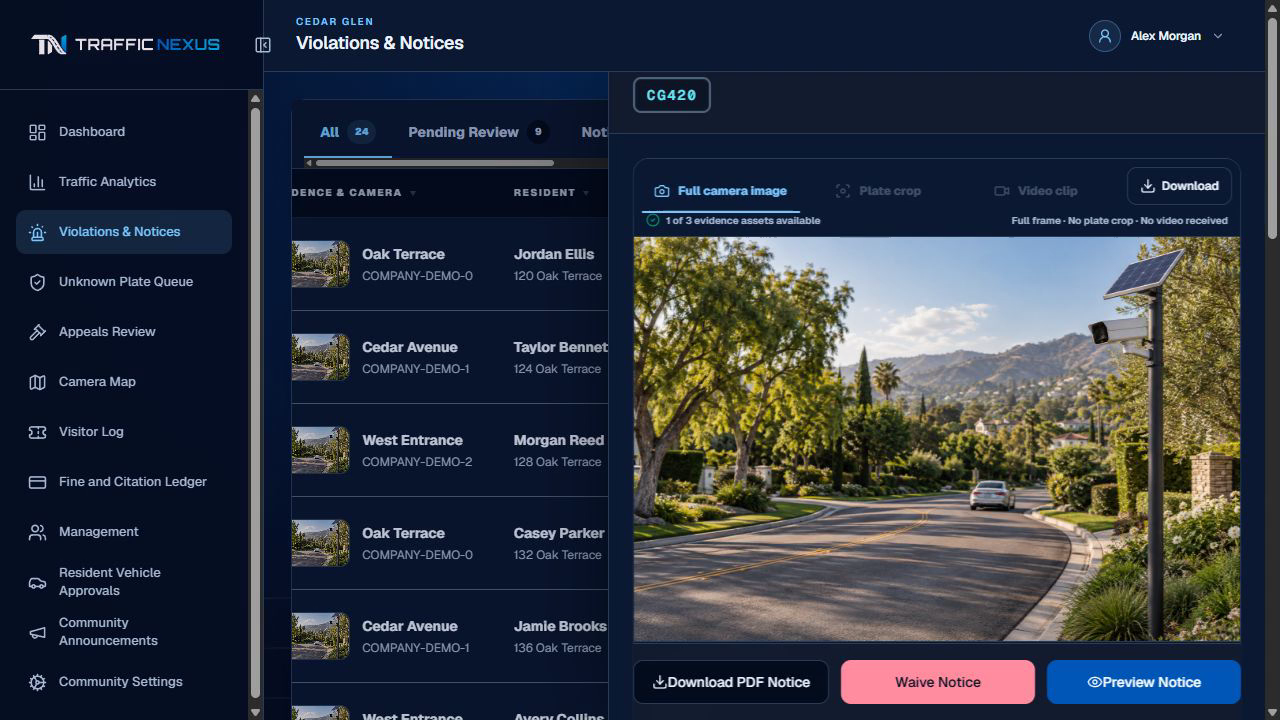Click the Violations & Notices siren icon
Image resolution: width=1280 pixels, height=720 pixels.
pyautogui.click(x=37, y=232)
